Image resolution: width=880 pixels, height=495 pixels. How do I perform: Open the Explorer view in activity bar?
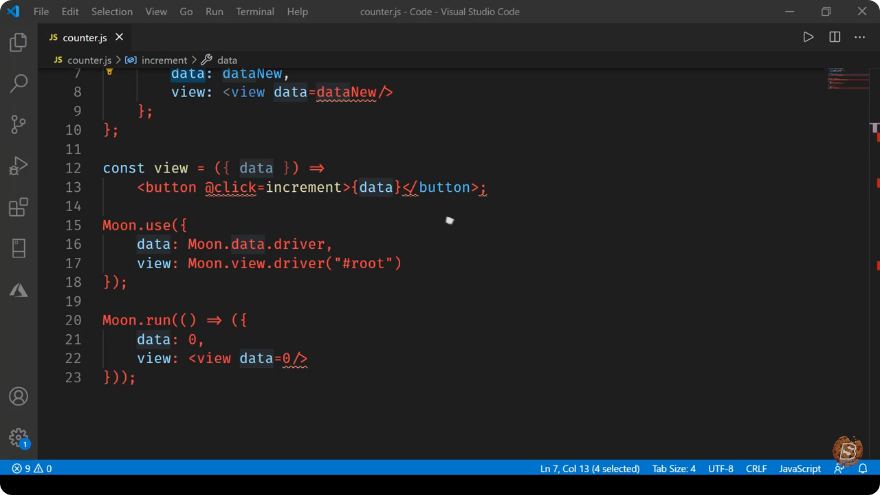pos(18,42)
